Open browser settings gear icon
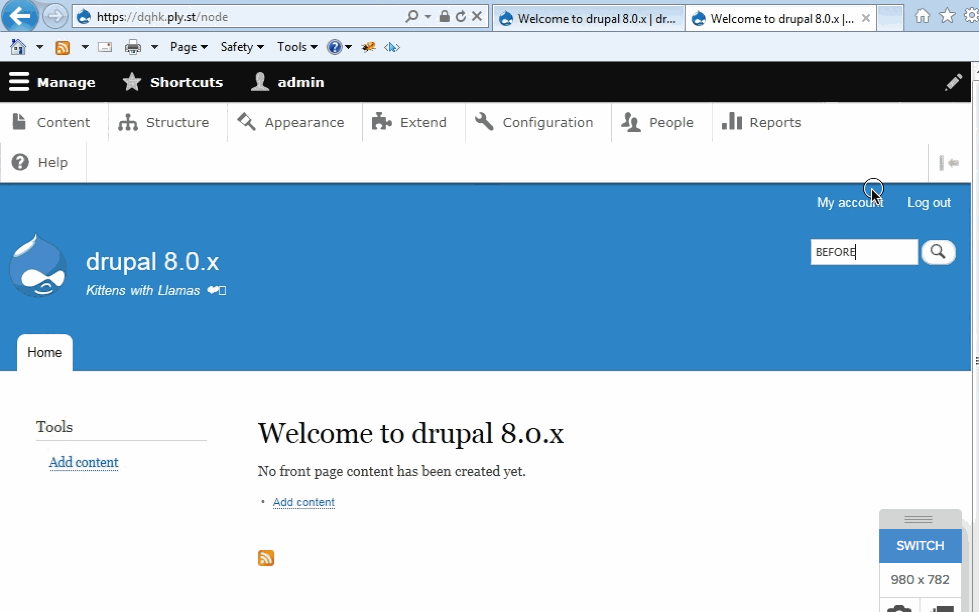979x612 pixels. (x=972, y=16)
